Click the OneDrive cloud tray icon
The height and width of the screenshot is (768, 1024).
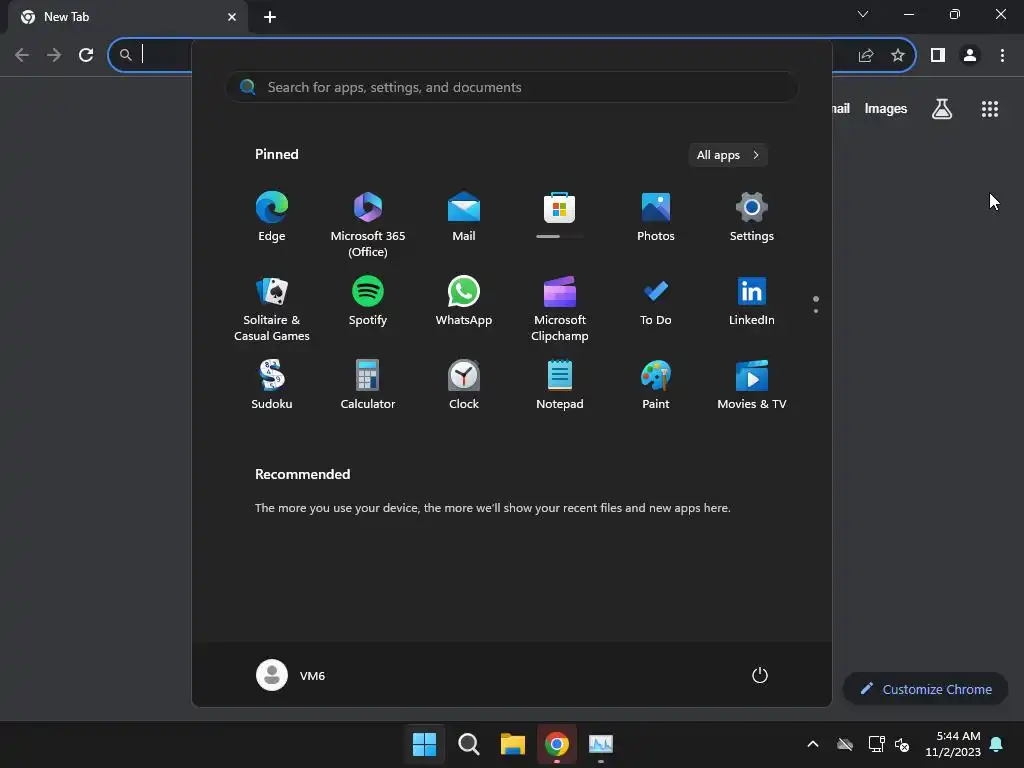[845, 744]
